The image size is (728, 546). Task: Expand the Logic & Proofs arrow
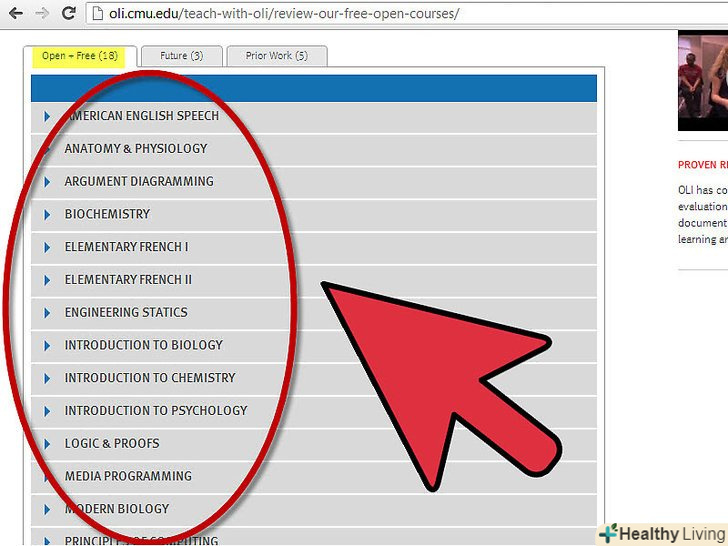[x=47, y=444]
